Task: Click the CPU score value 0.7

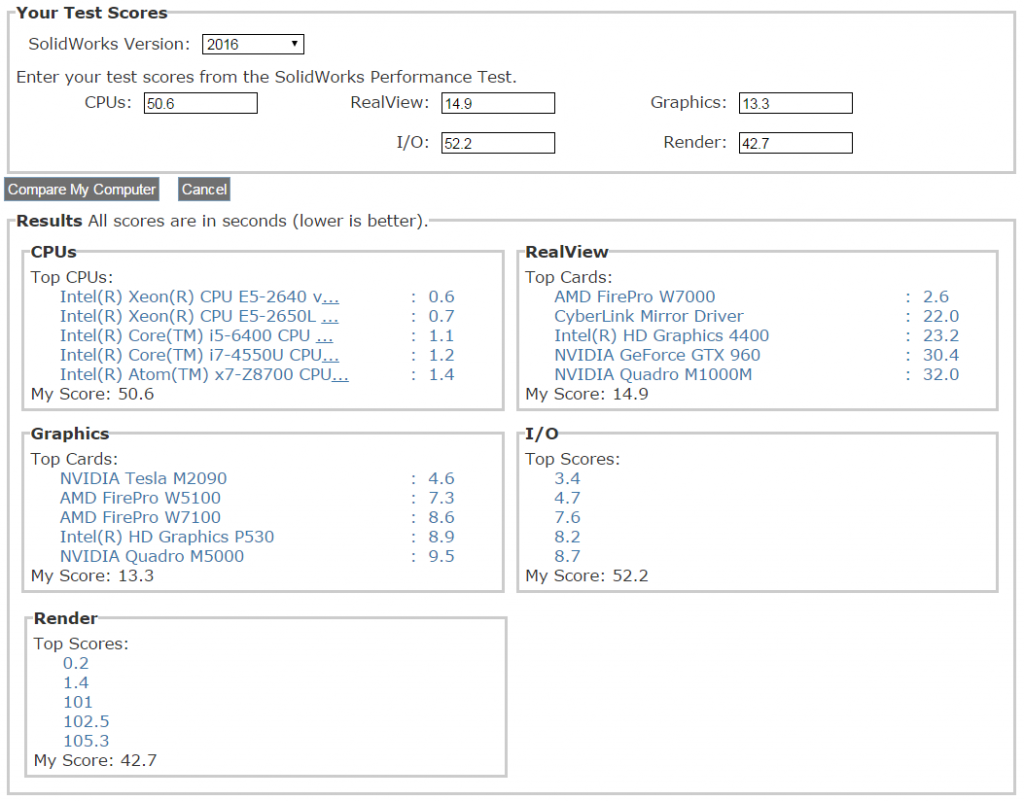Action: (441, 317)
